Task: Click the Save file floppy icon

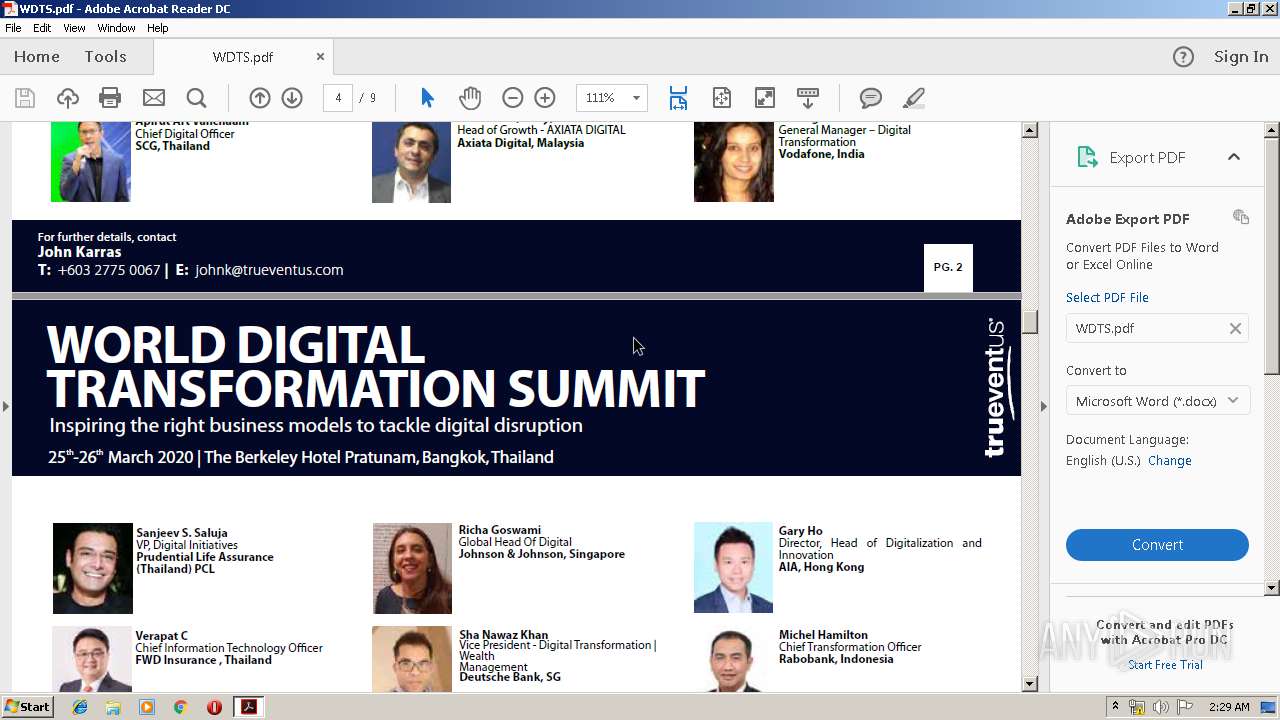Action: (x=25, y=98)
